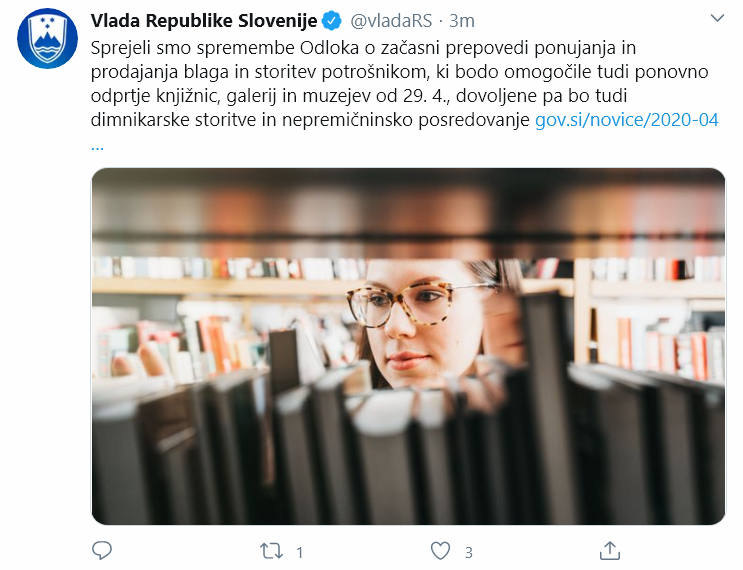743x570 pixels.
Task: Open the share upload icon
Action: coord(609,551)
